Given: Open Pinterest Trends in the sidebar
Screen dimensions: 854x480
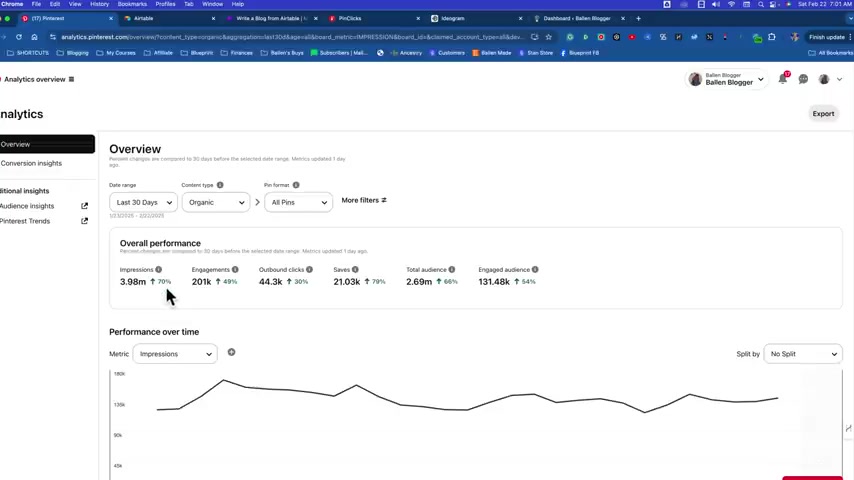Looking at the screenshot, I should tap(25, 221).
